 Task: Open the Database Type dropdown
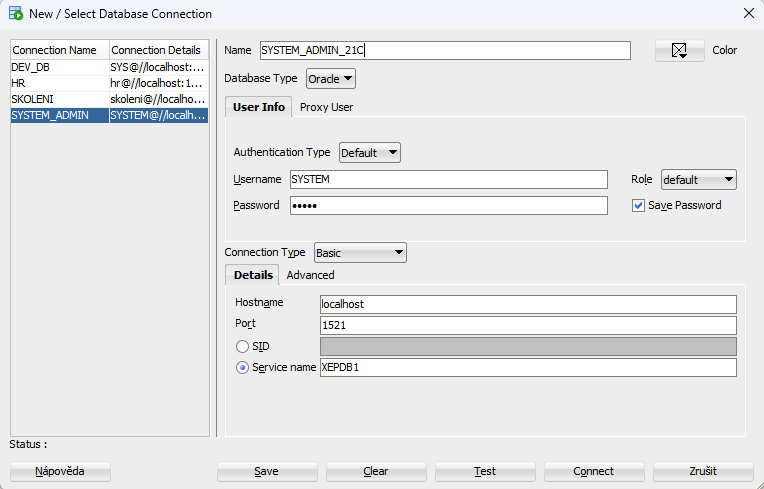pos(330,78)
